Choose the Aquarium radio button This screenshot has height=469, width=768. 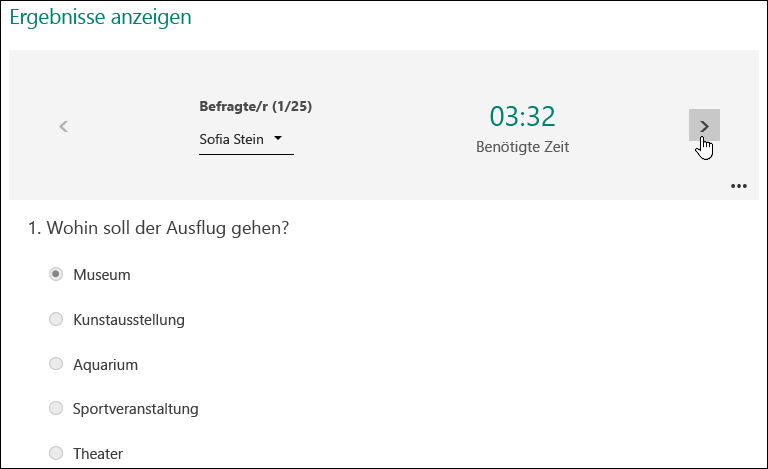coord(56,364)
